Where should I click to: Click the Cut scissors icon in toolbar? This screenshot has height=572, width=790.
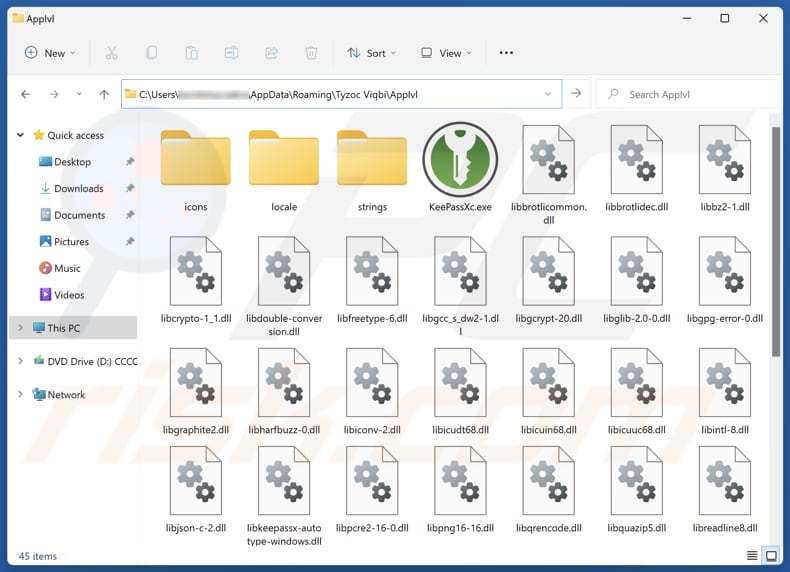pos(111,53)
